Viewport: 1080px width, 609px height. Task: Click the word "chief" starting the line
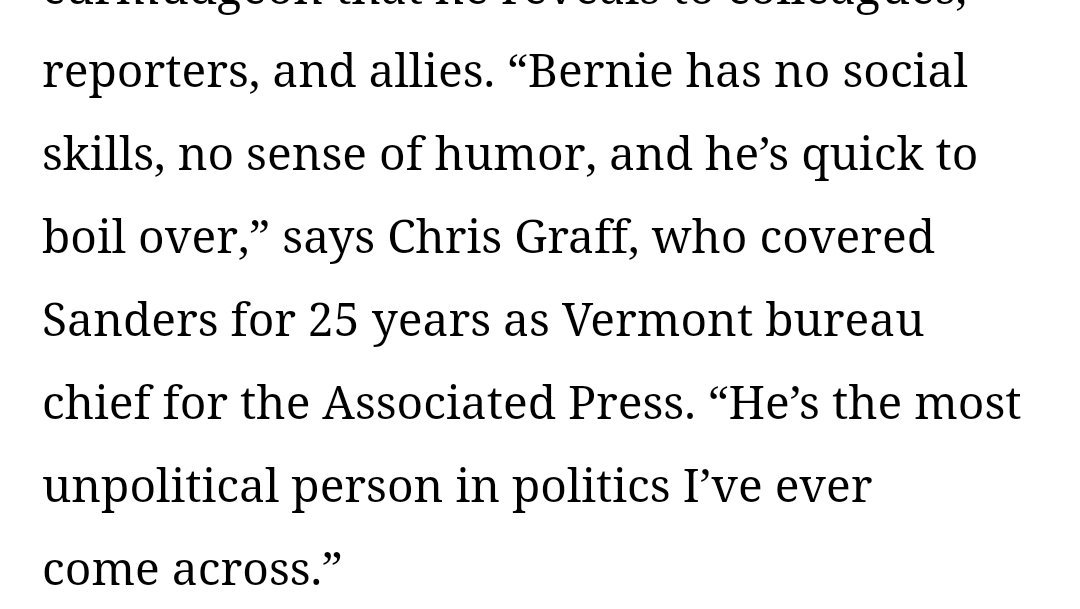(x=96, y=402)
